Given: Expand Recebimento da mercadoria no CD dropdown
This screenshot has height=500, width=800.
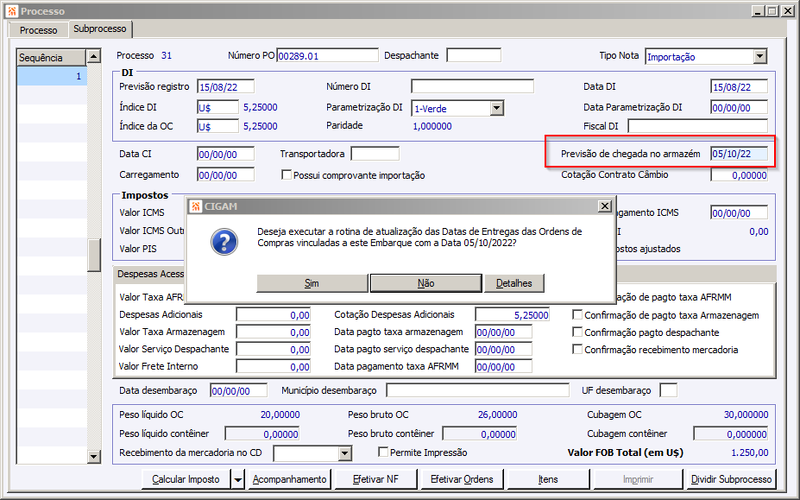Looking at the screenshot, I should [345, 453].
